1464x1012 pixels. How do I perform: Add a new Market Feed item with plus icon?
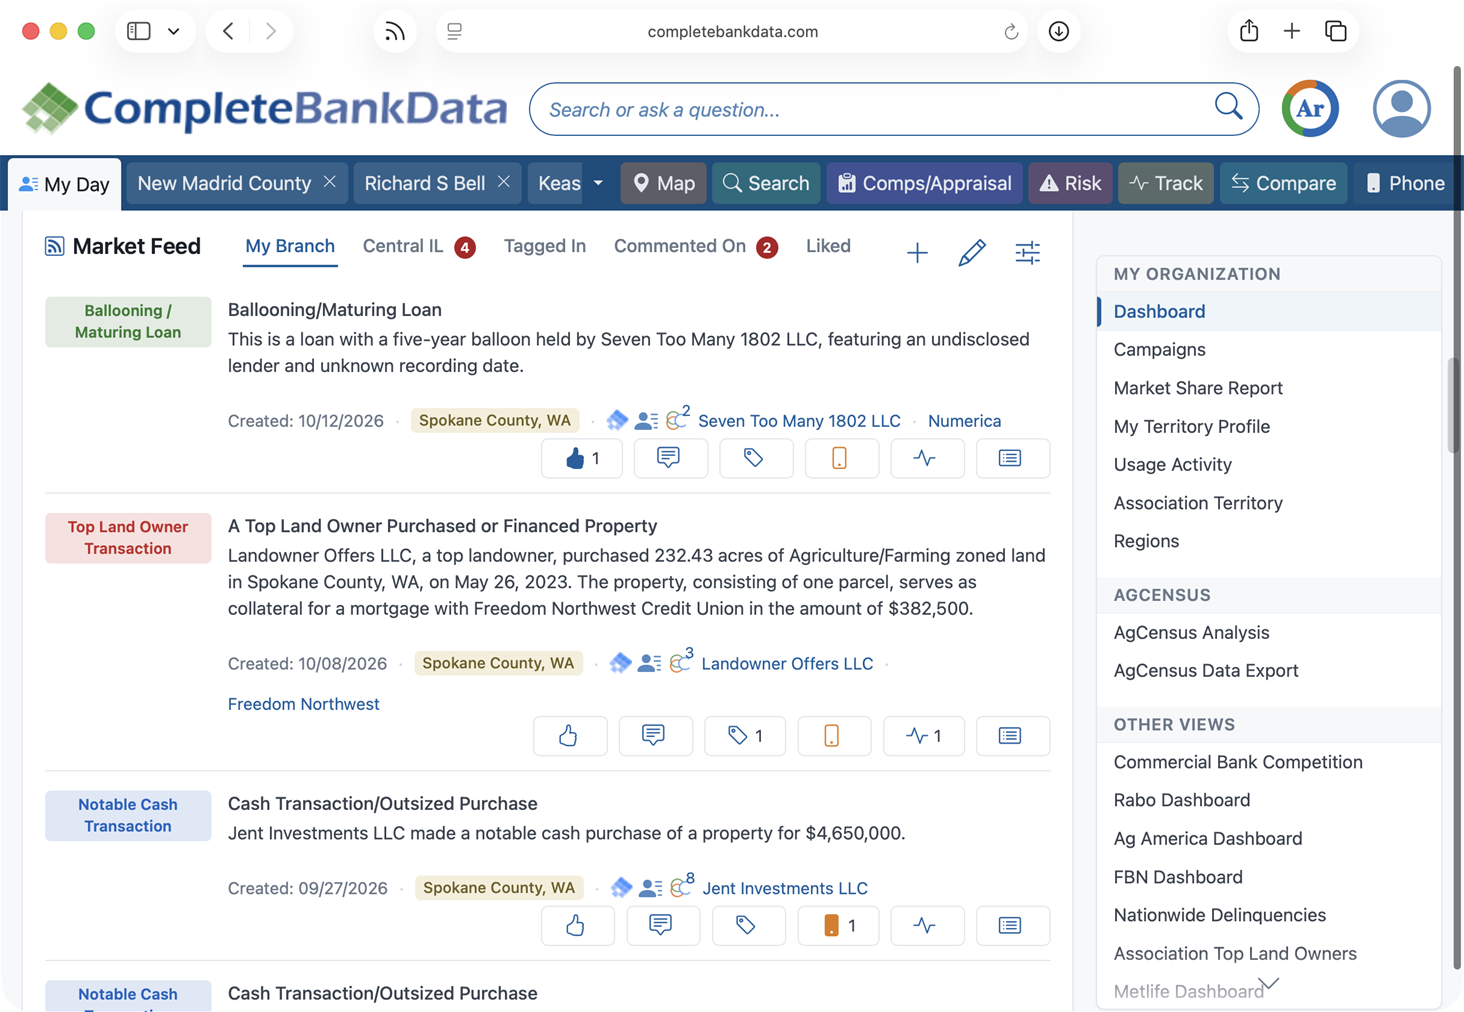[917, 253]
